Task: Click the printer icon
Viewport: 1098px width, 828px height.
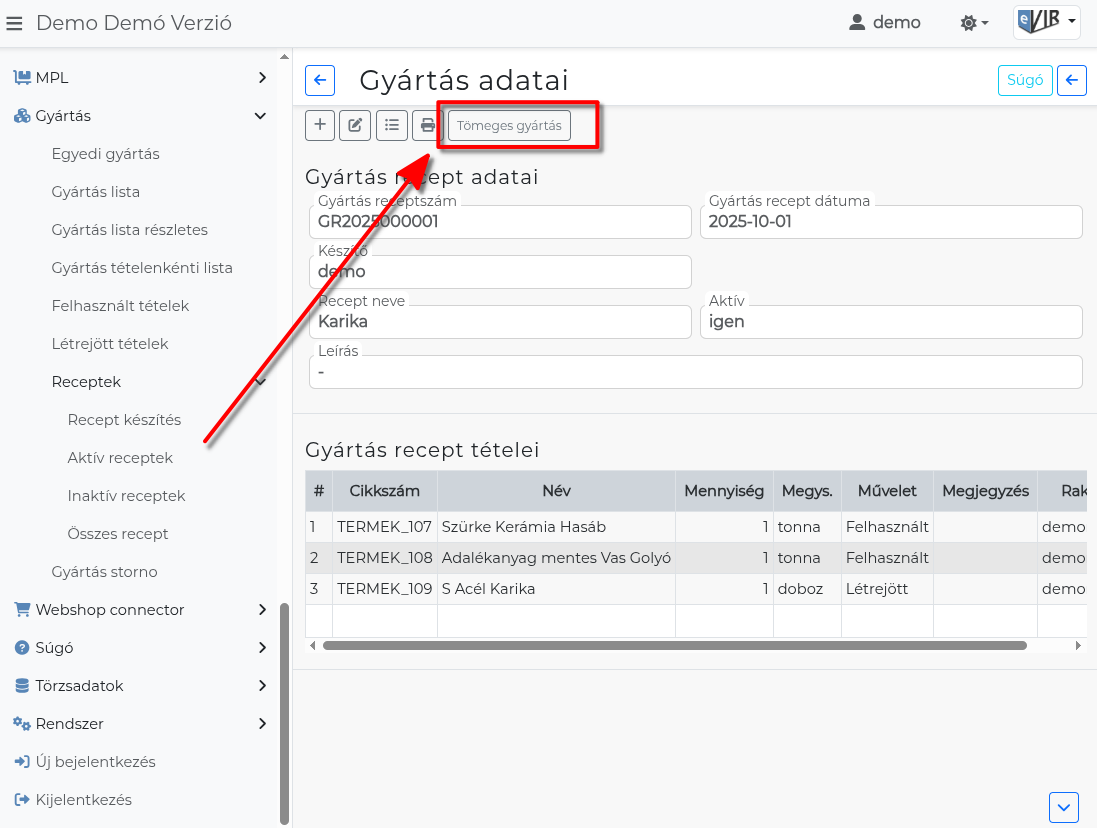Action: point(427,125)
